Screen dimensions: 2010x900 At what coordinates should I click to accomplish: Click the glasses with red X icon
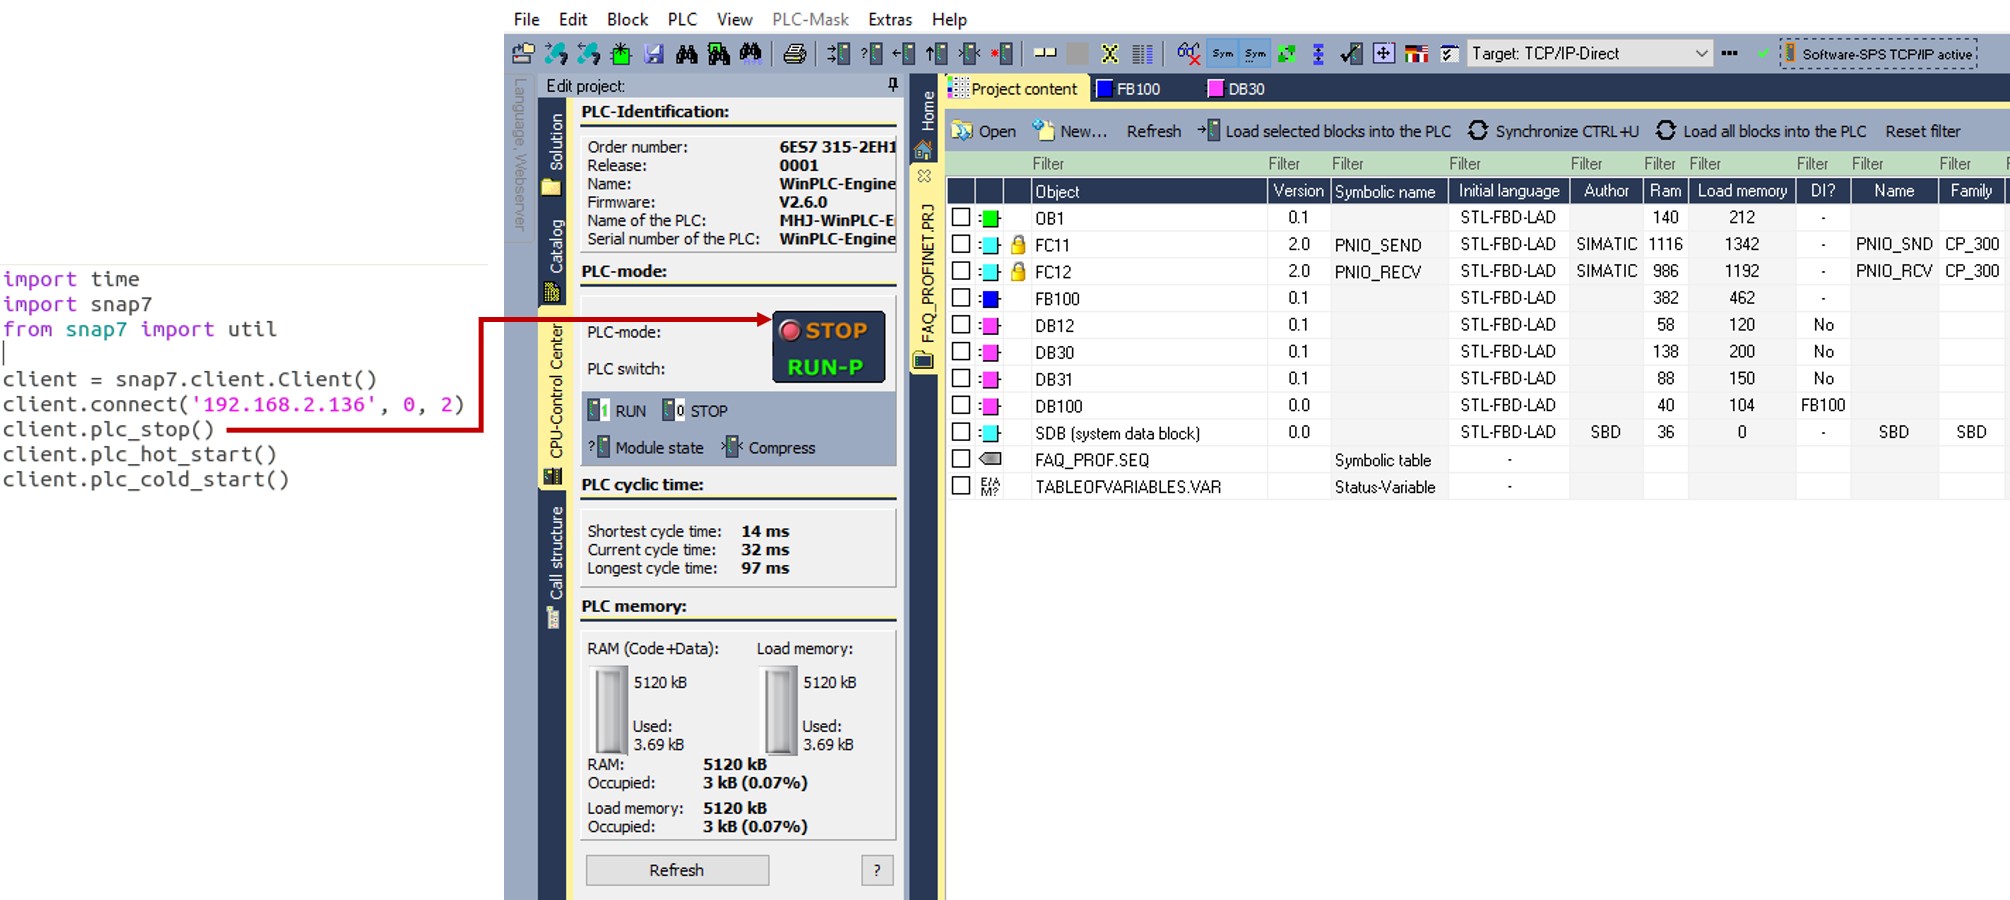[x=1187, y=54]
